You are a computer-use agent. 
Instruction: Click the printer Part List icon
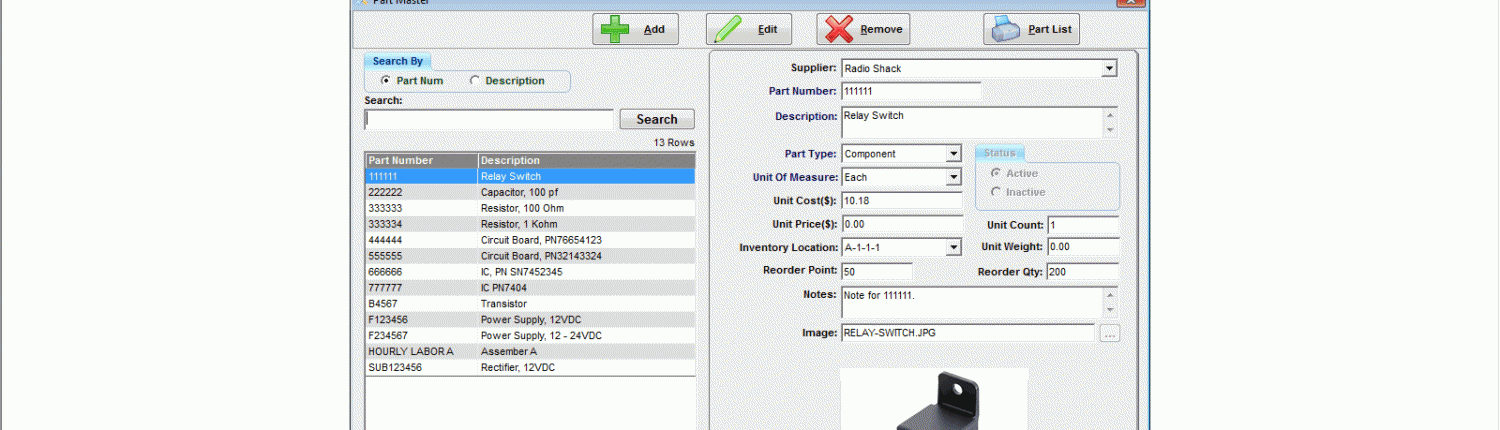1007,29
